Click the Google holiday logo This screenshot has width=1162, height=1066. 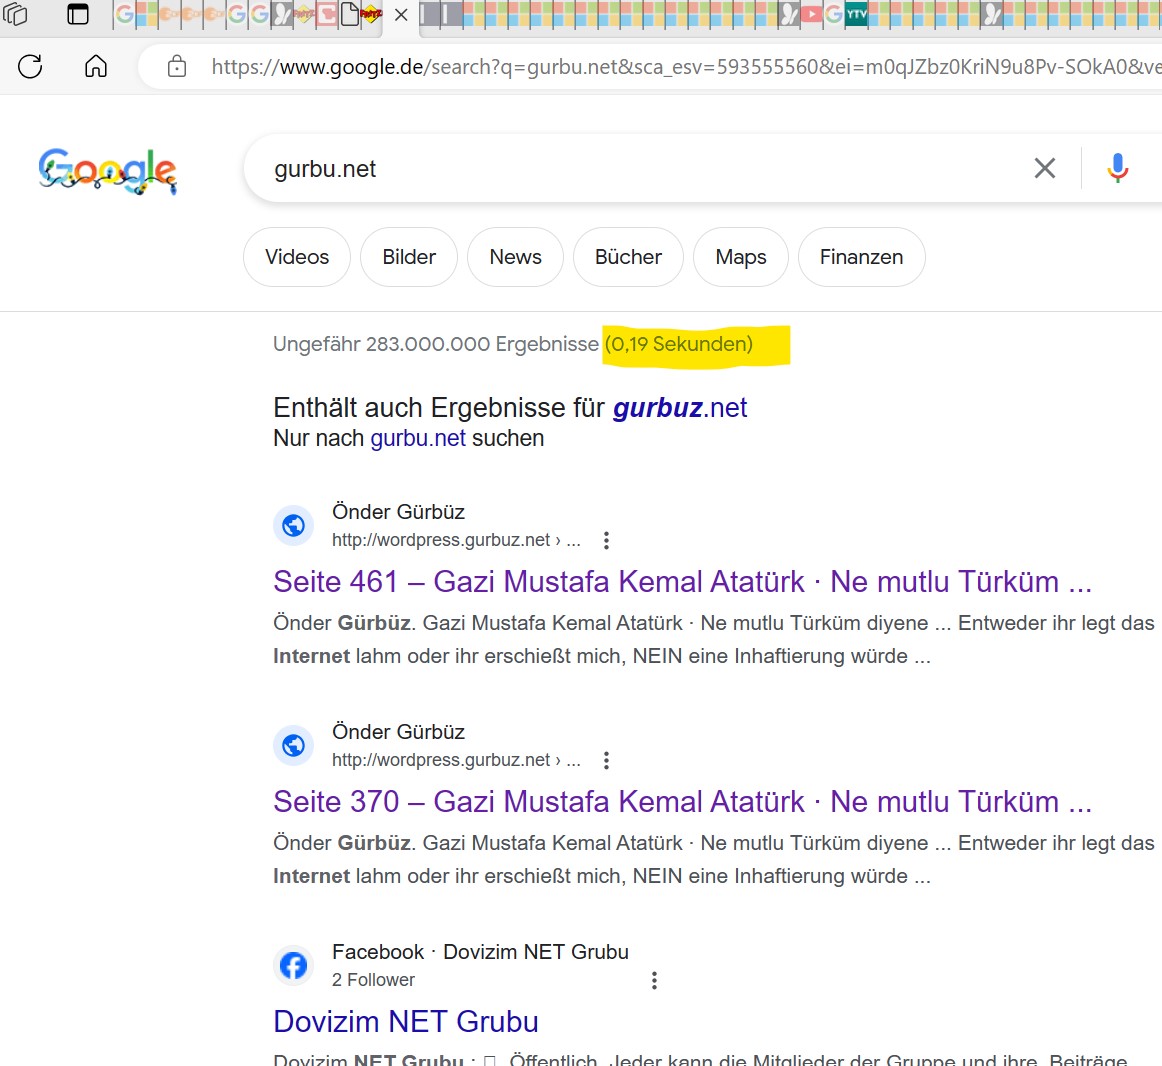tap(108, 170)
